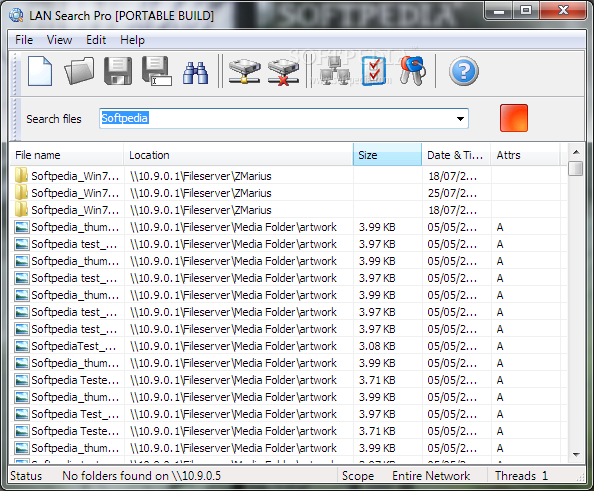Save results with the floppy disk icon
This screenshot has height=491, width=594.
pos(118,71)
